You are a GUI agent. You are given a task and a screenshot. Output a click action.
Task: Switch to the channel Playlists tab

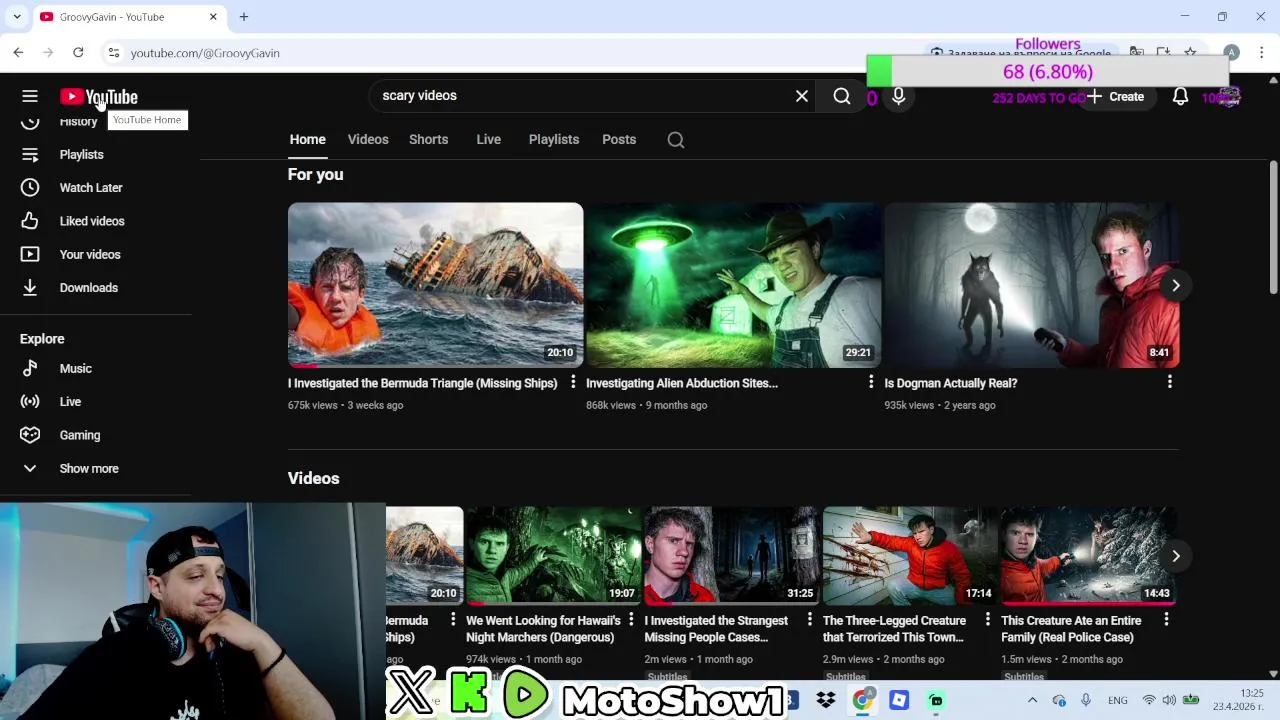point(554,139)
